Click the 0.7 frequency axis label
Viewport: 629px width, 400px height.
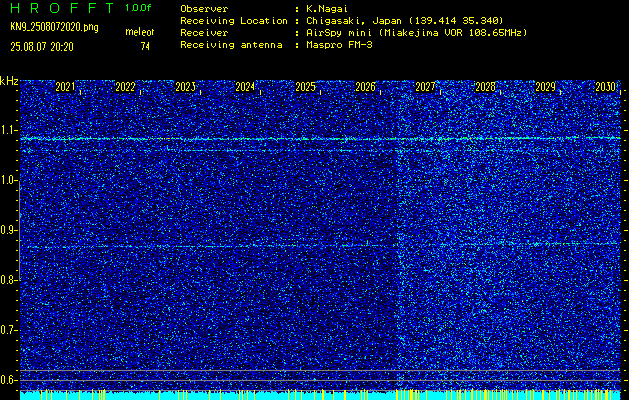pos(8,330)
